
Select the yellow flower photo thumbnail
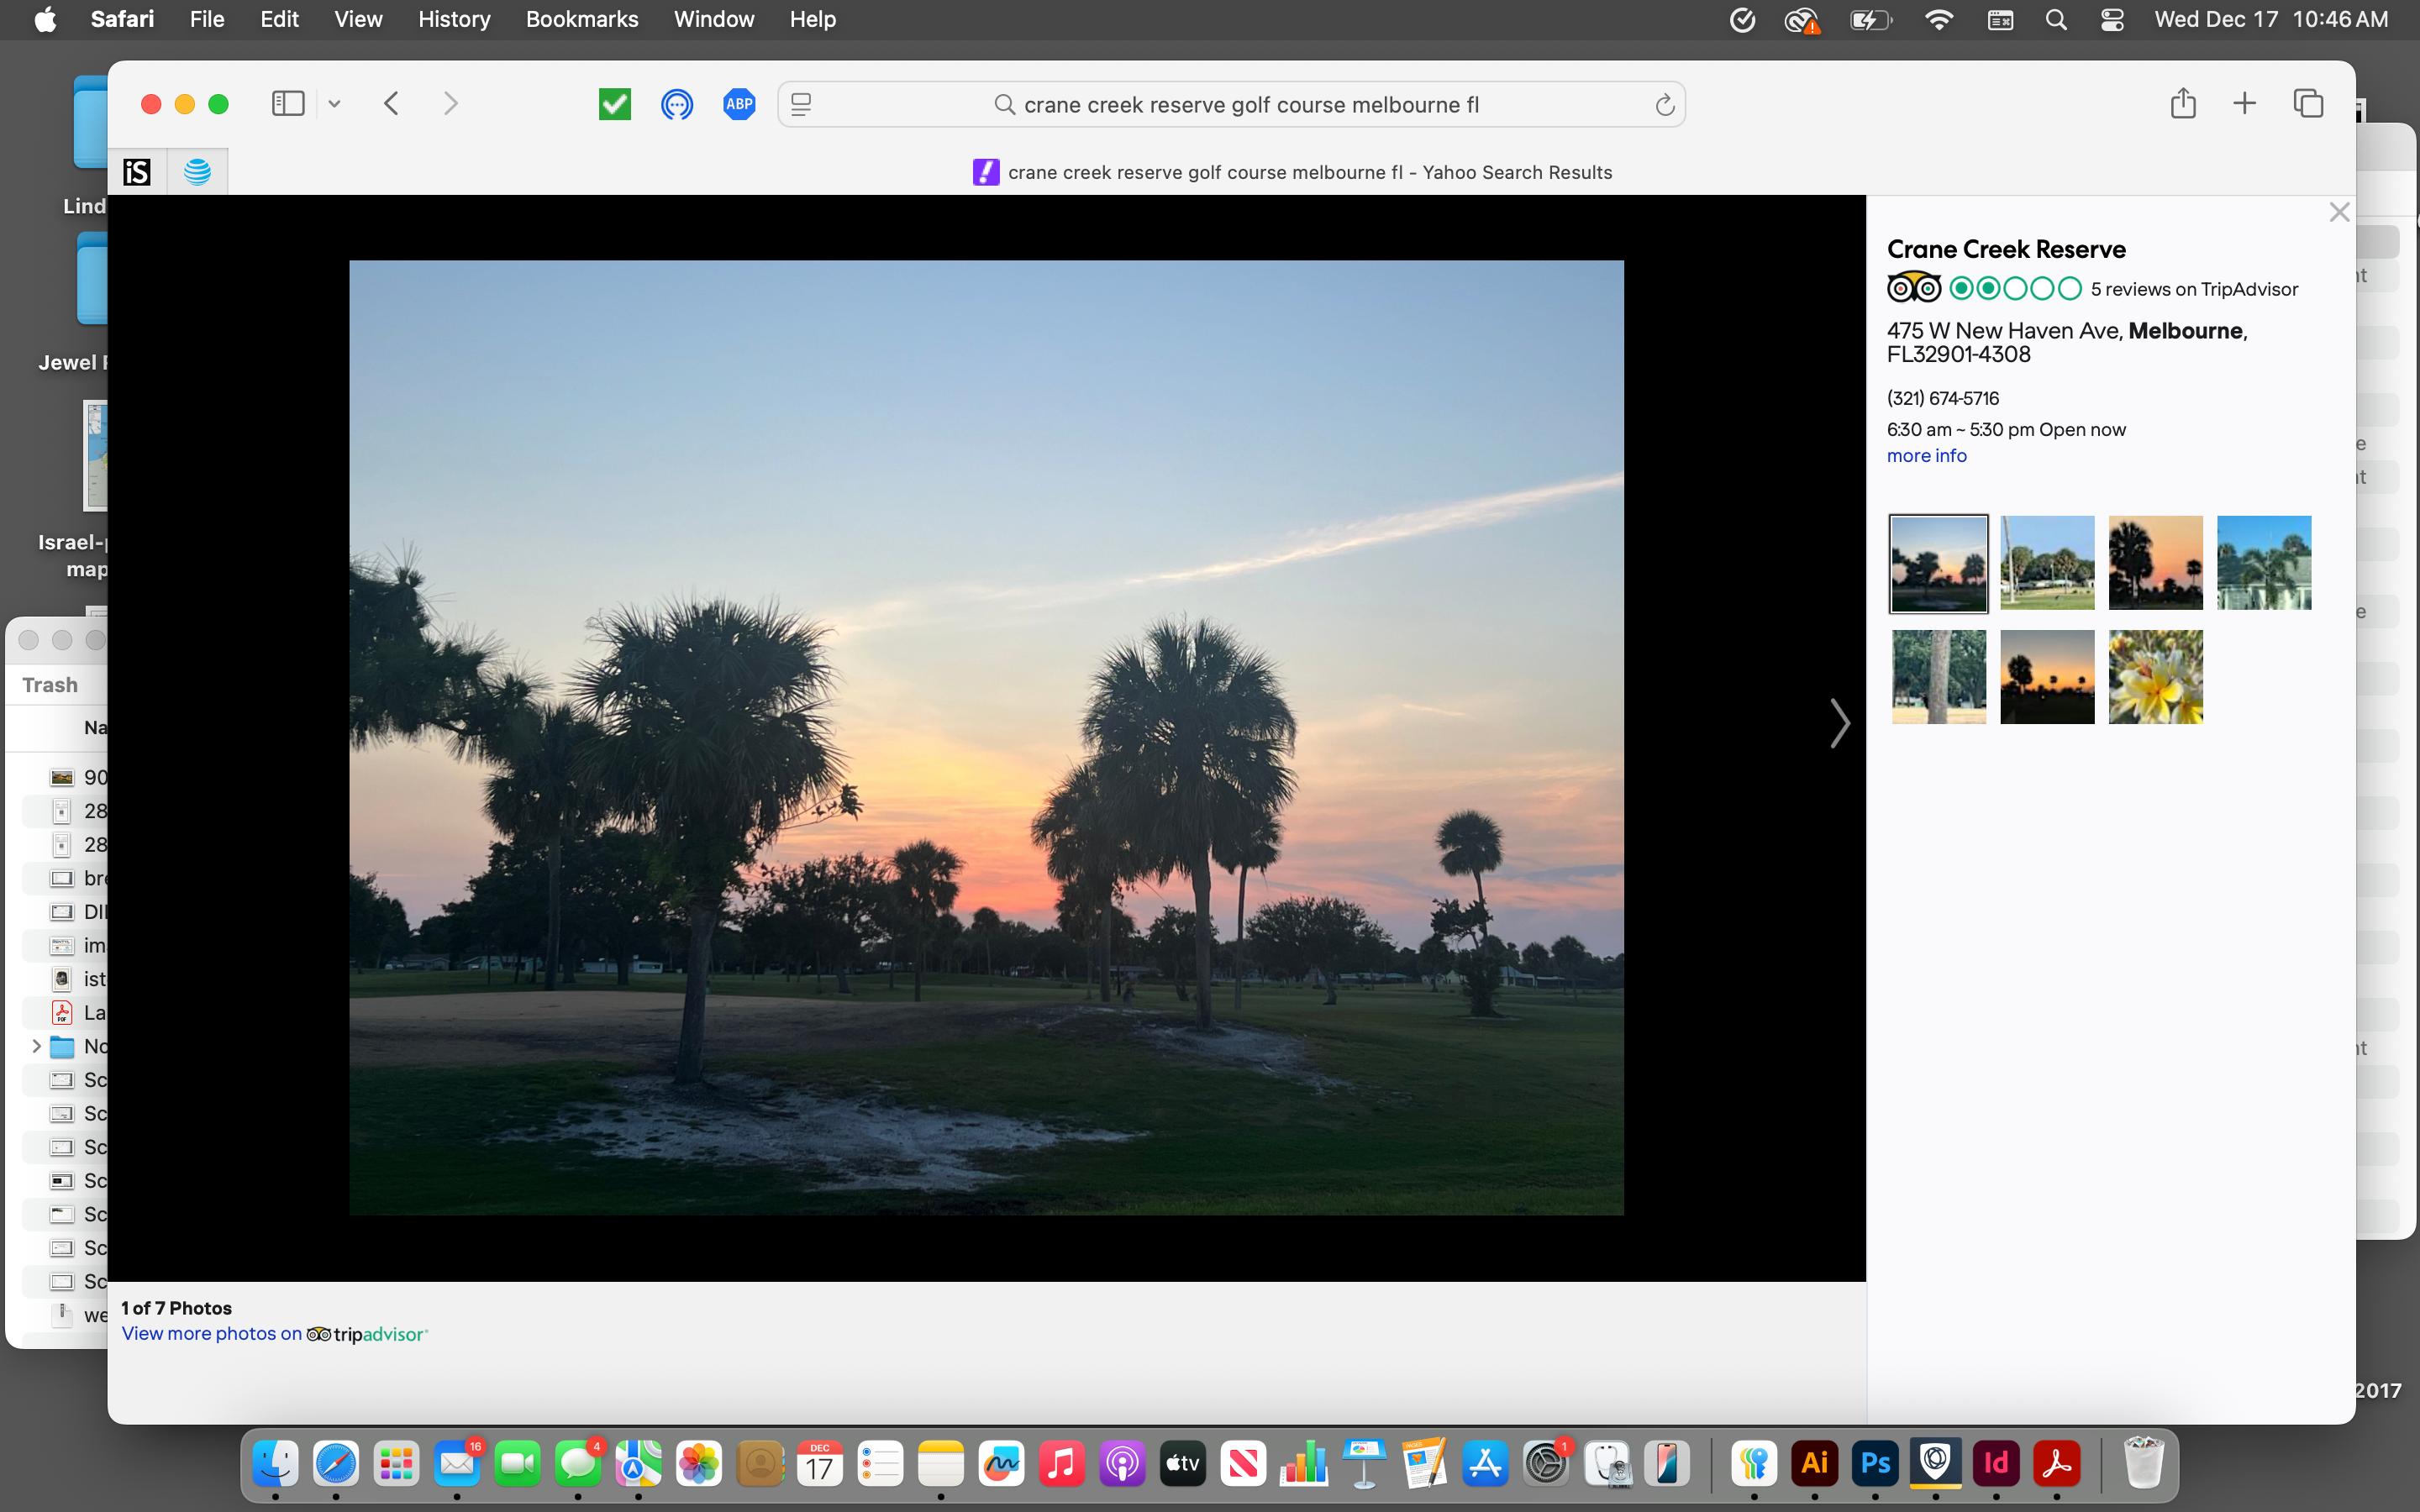[2155, 677]
